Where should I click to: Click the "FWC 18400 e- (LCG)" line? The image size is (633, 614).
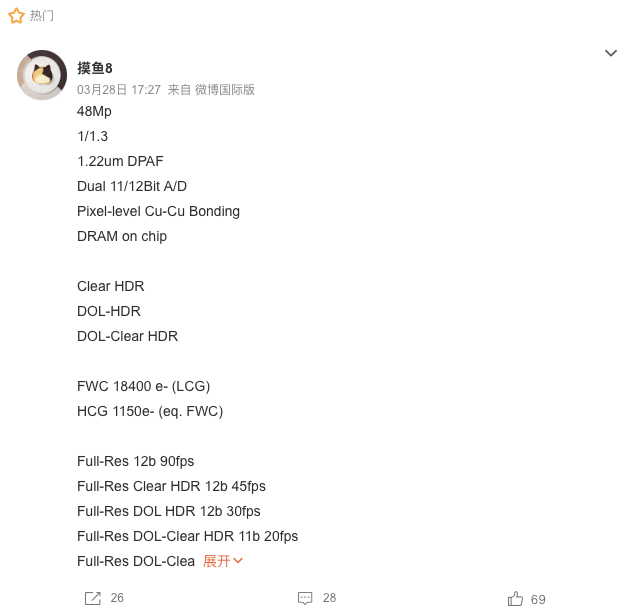coord(143,386)
